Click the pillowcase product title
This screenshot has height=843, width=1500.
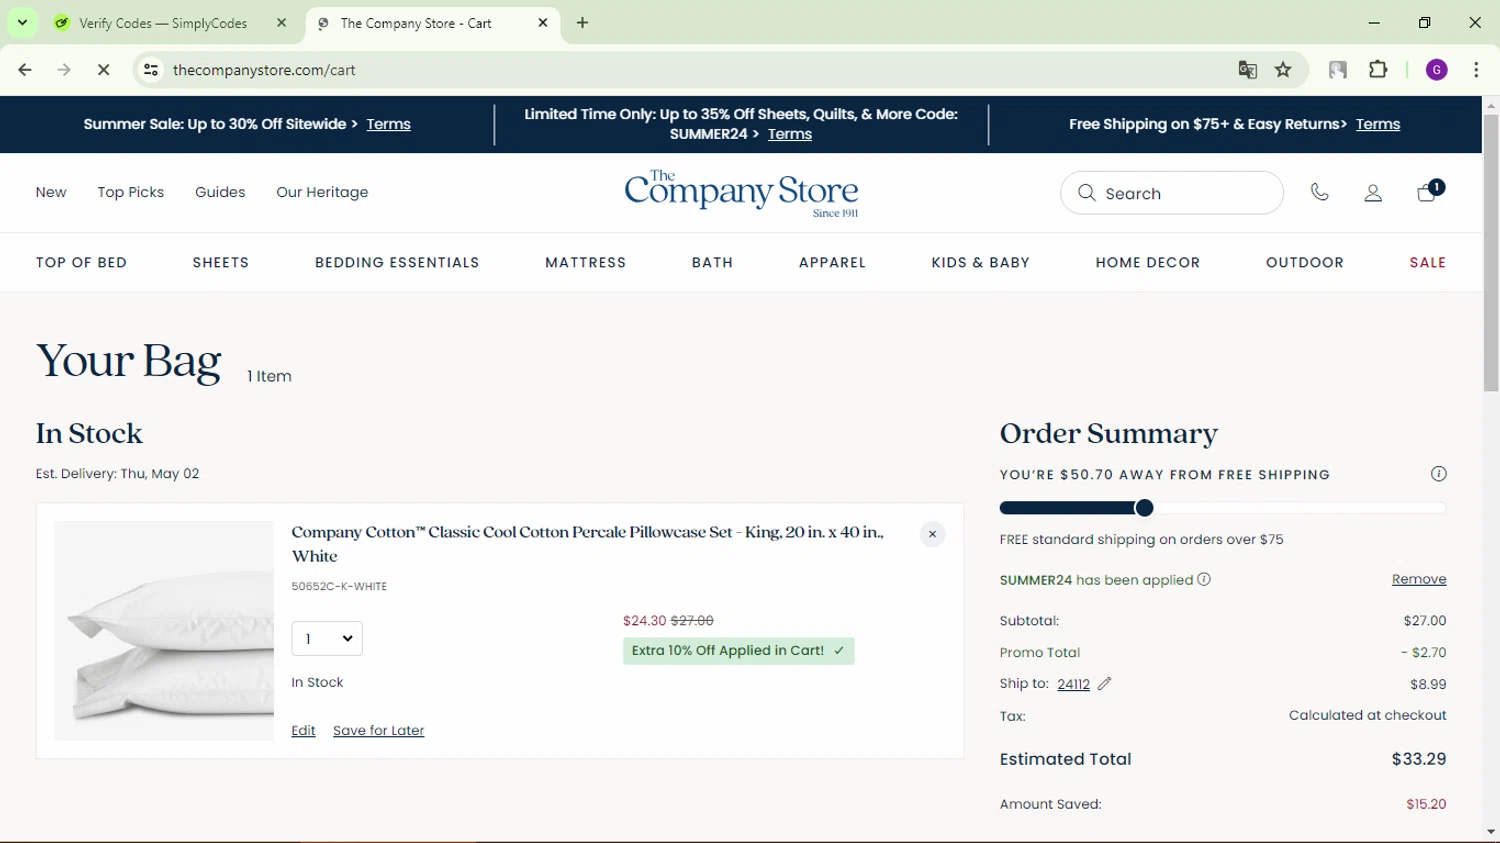click(x=588, y=544)
